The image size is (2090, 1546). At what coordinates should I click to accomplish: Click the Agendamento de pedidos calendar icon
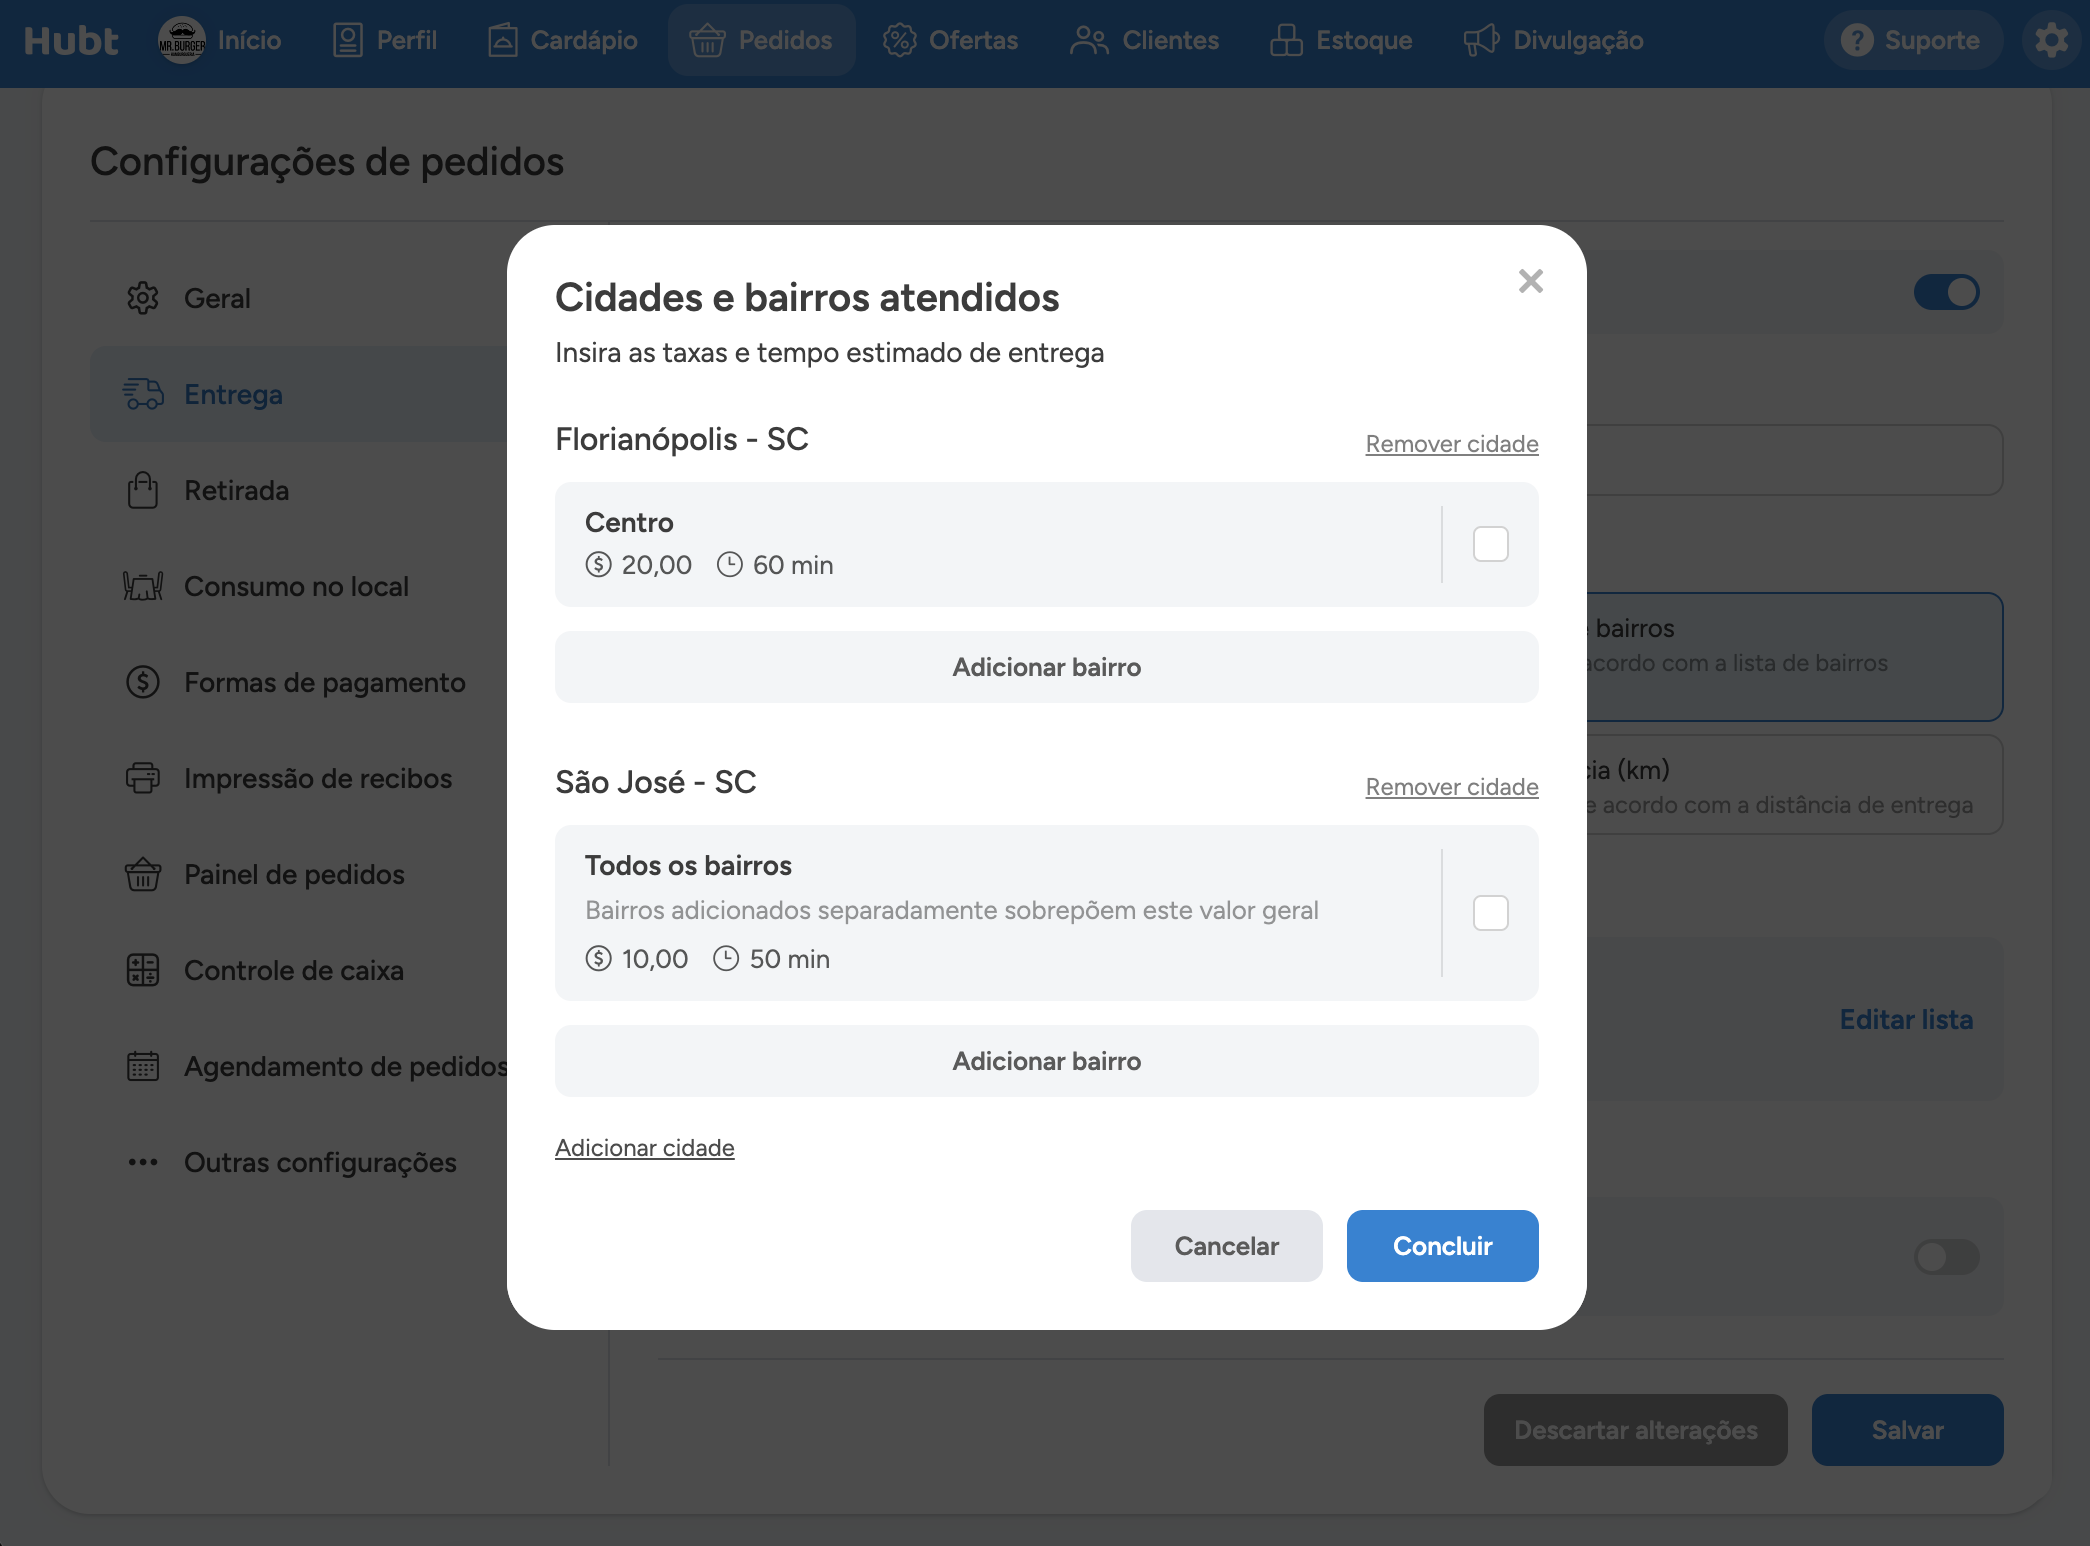coord(143,1066)
